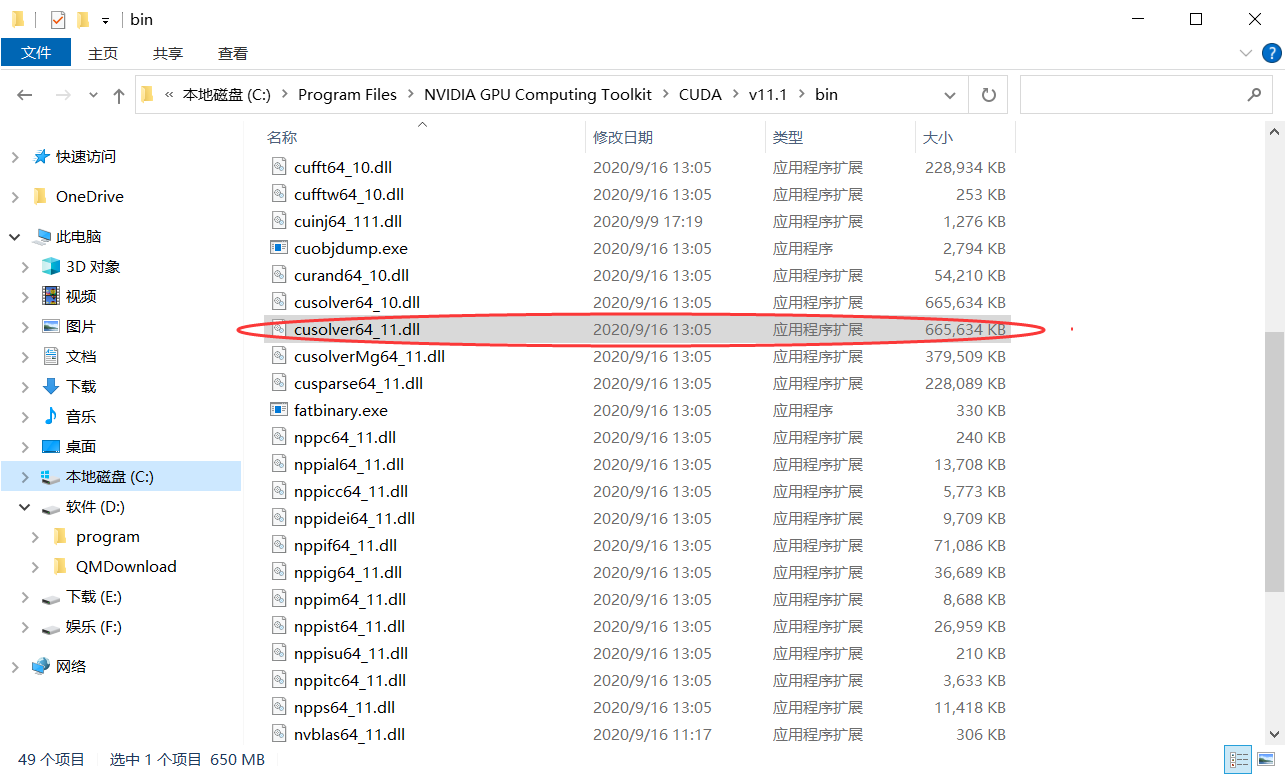1286x775 pixels.
Task: Click the 网络 icon in the navigation pane
Action: coord(40,665)
